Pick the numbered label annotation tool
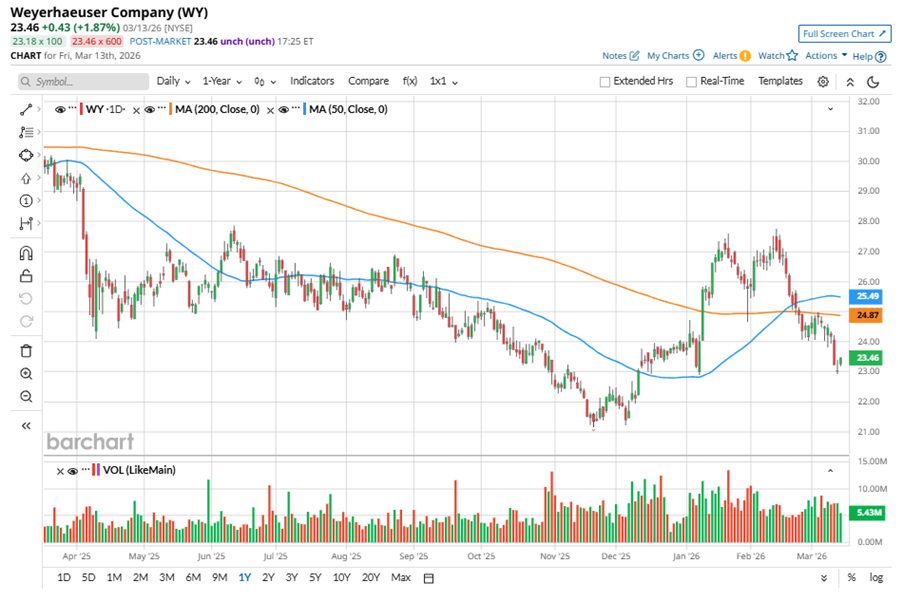The height and width of the screenshot is (601, 903). tap(26, 201)
